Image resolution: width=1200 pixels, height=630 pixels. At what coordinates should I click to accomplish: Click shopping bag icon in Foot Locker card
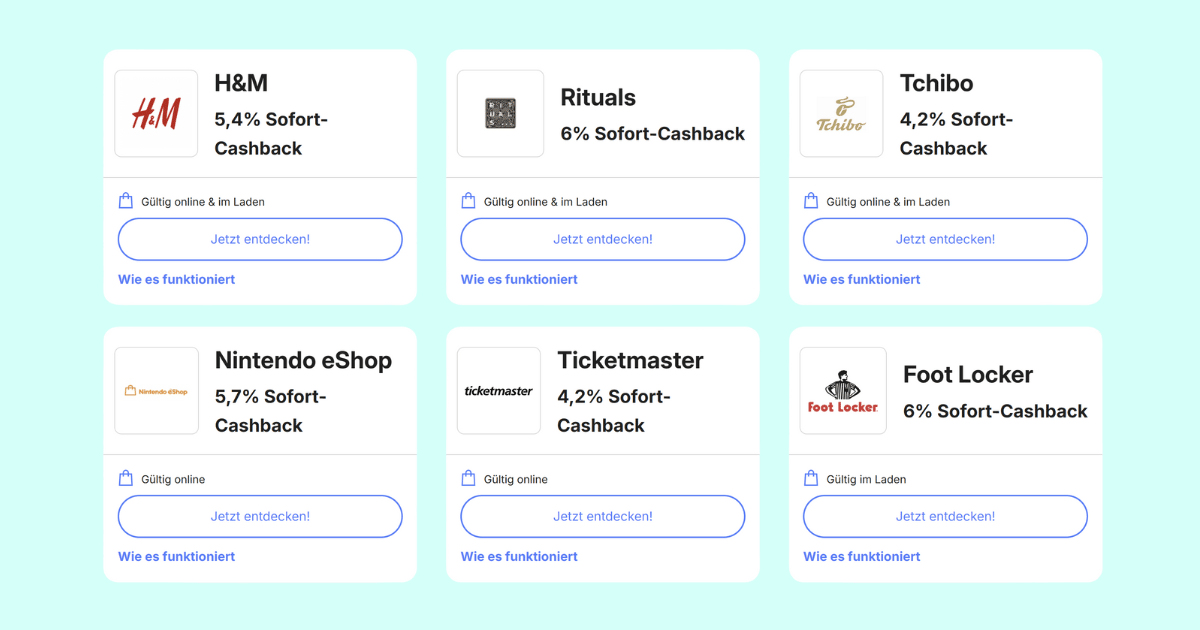click(811, 479)
